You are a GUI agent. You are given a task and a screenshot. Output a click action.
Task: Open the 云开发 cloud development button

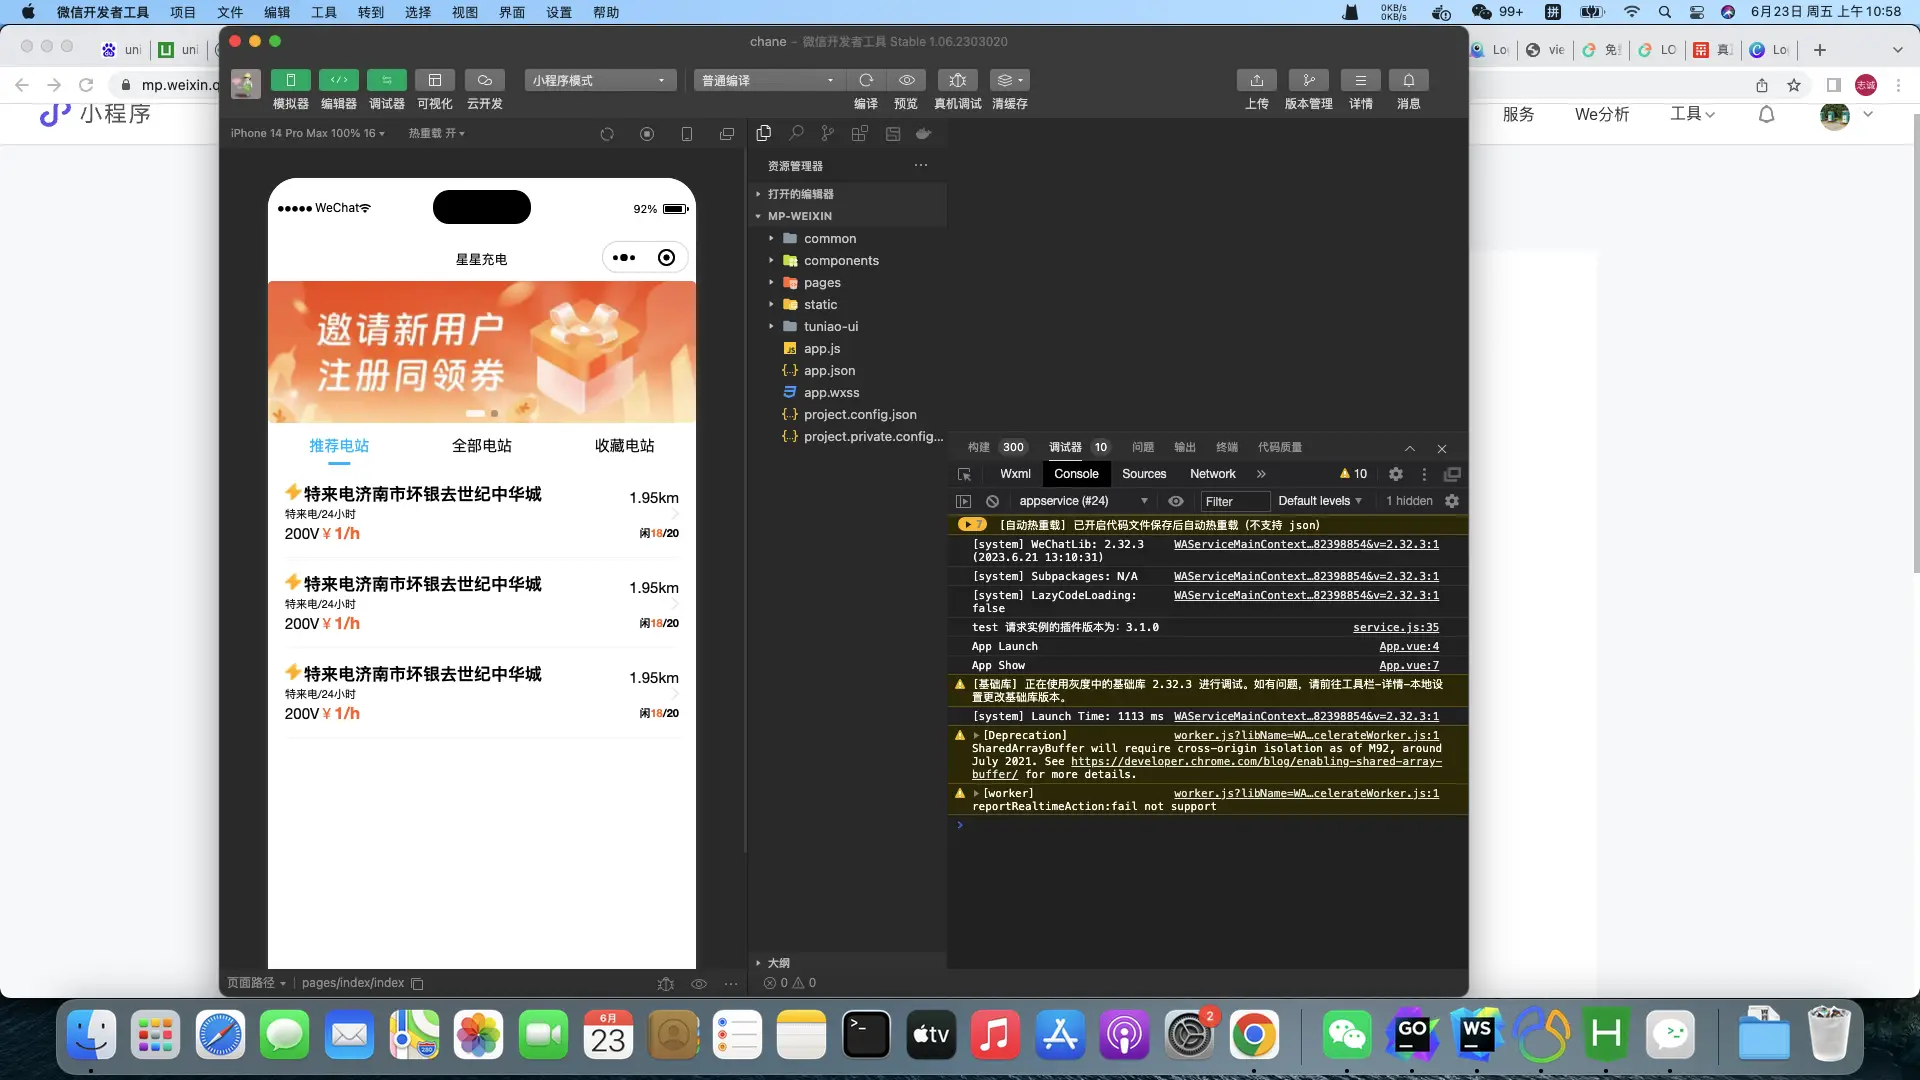tap(484, 80)
